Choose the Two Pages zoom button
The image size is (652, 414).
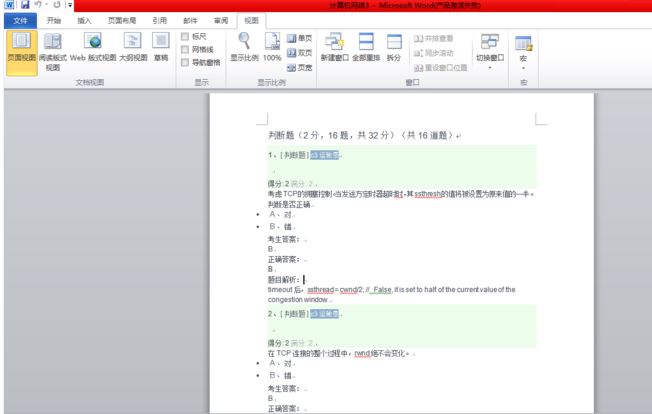pos(299,53)
